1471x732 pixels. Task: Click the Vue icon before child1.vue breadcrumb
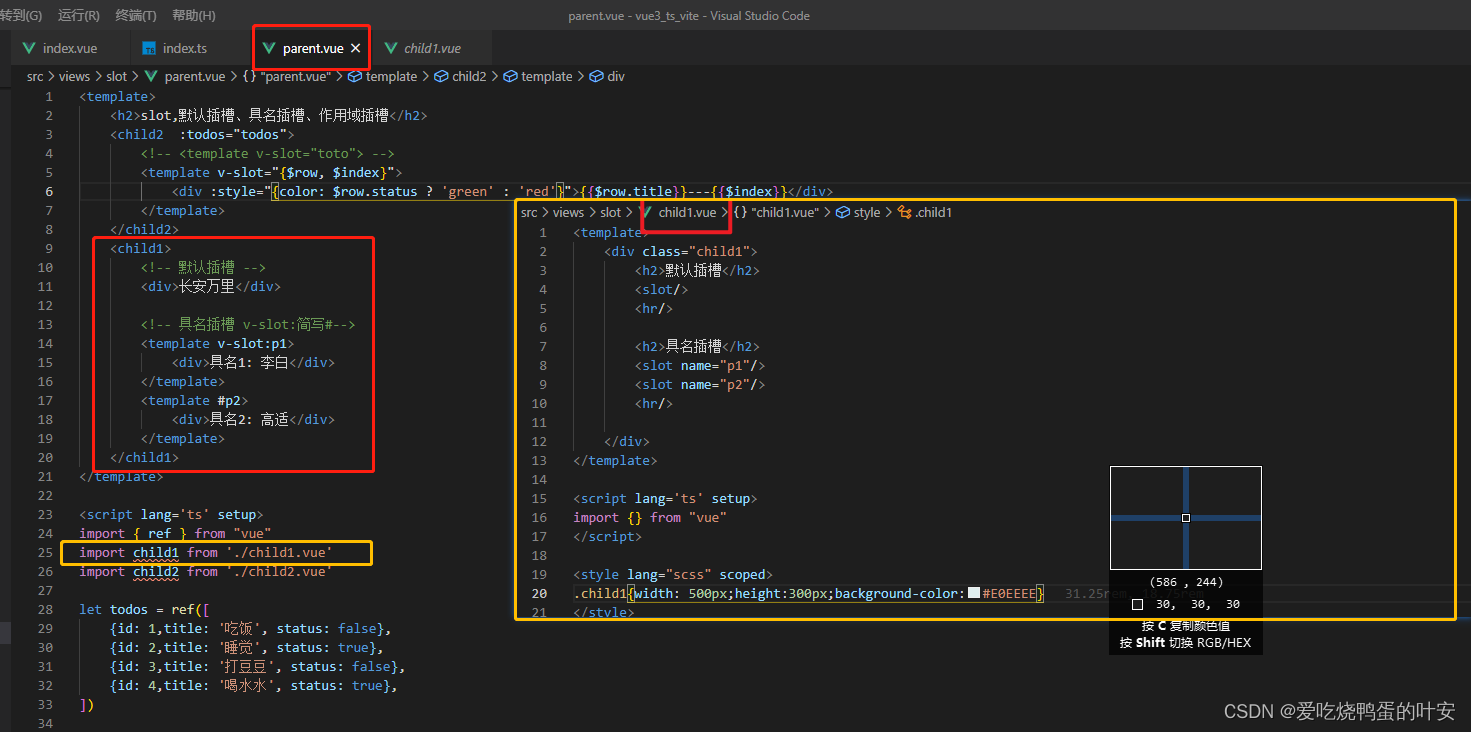[x=646, y=212]
